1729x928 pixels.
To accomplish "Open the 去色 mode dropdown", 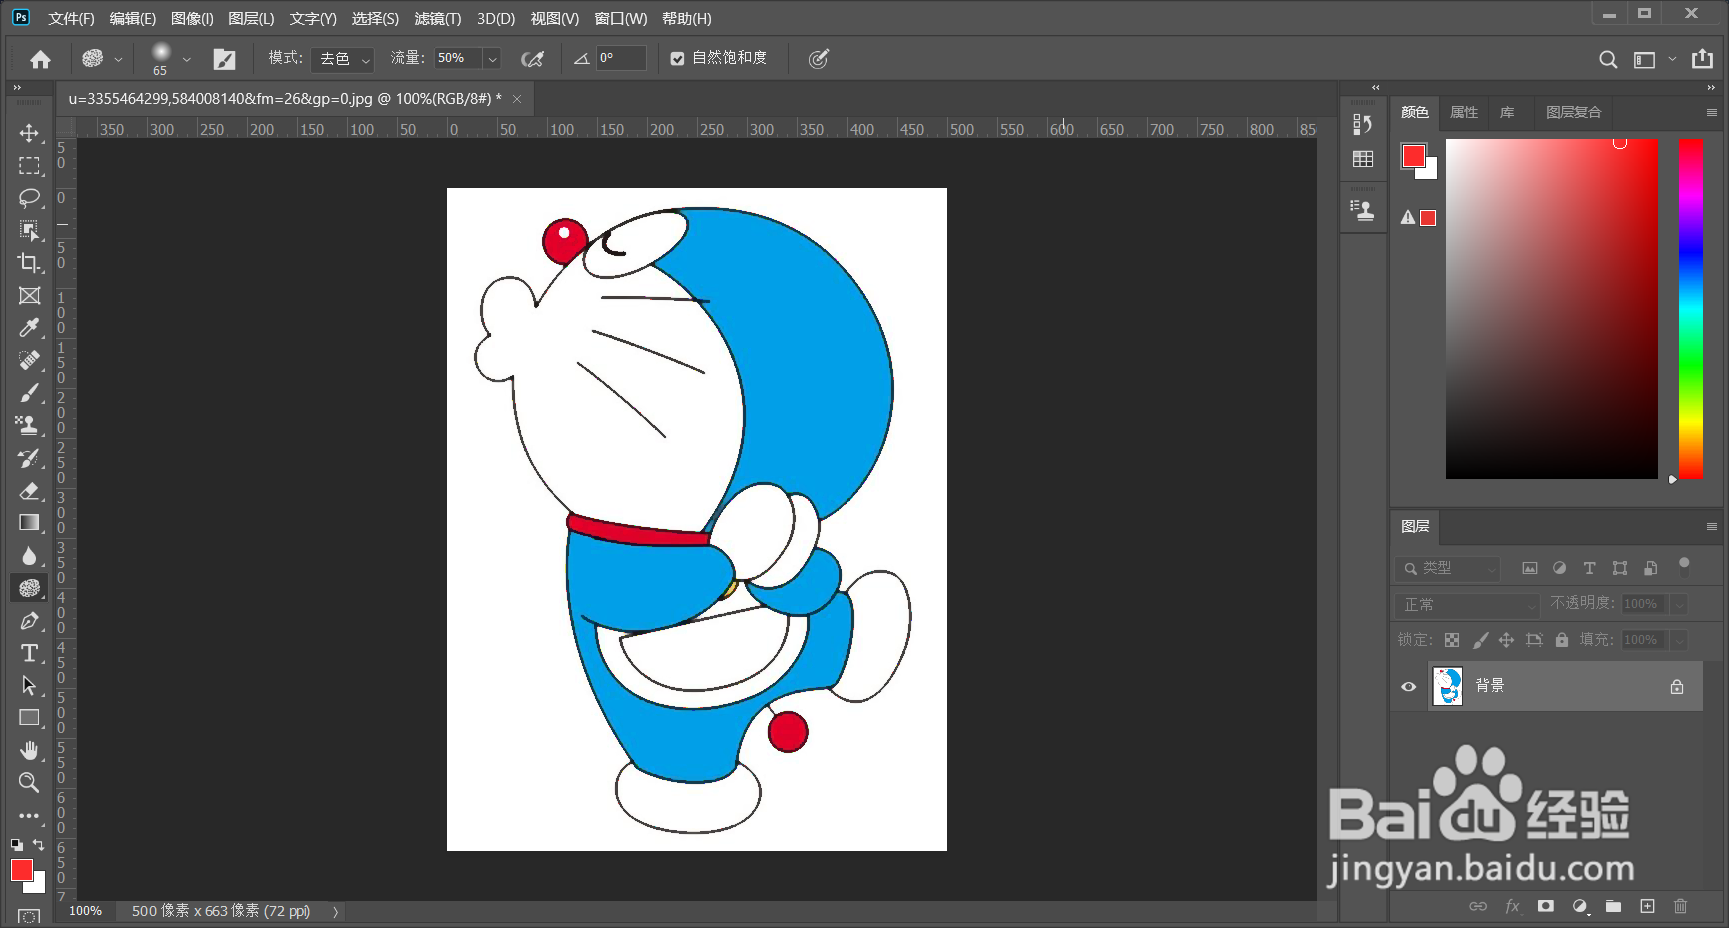I will pyautogui.click(x=342, y=59).
